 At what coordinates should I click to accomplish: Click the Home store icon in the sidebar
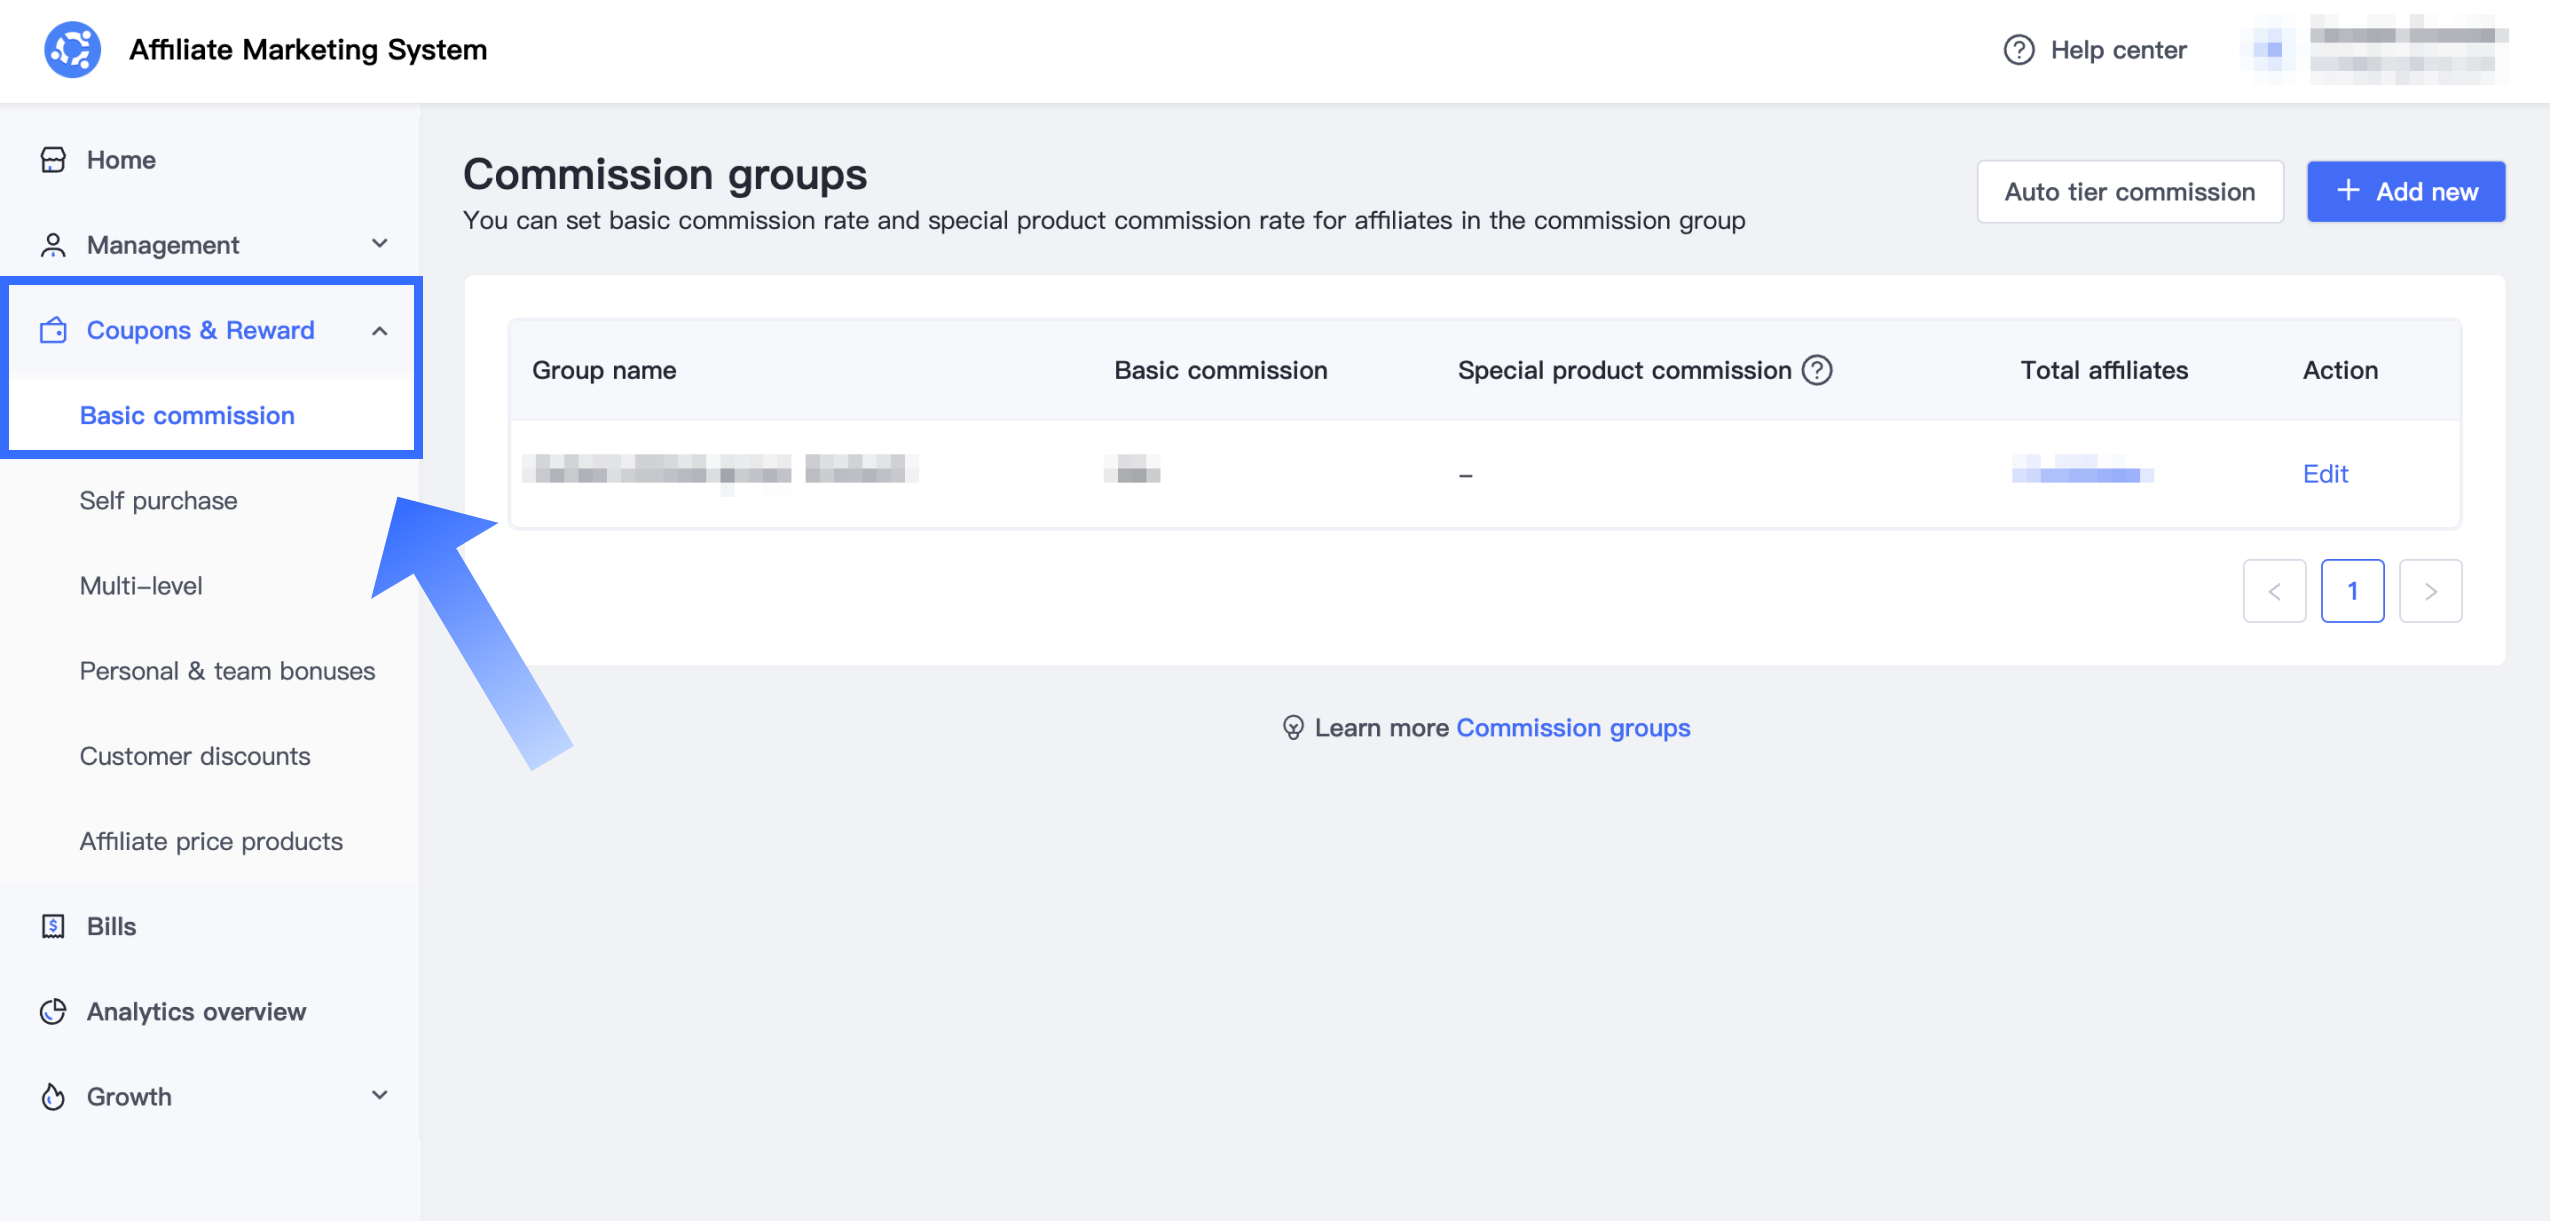tap(53, 160)
